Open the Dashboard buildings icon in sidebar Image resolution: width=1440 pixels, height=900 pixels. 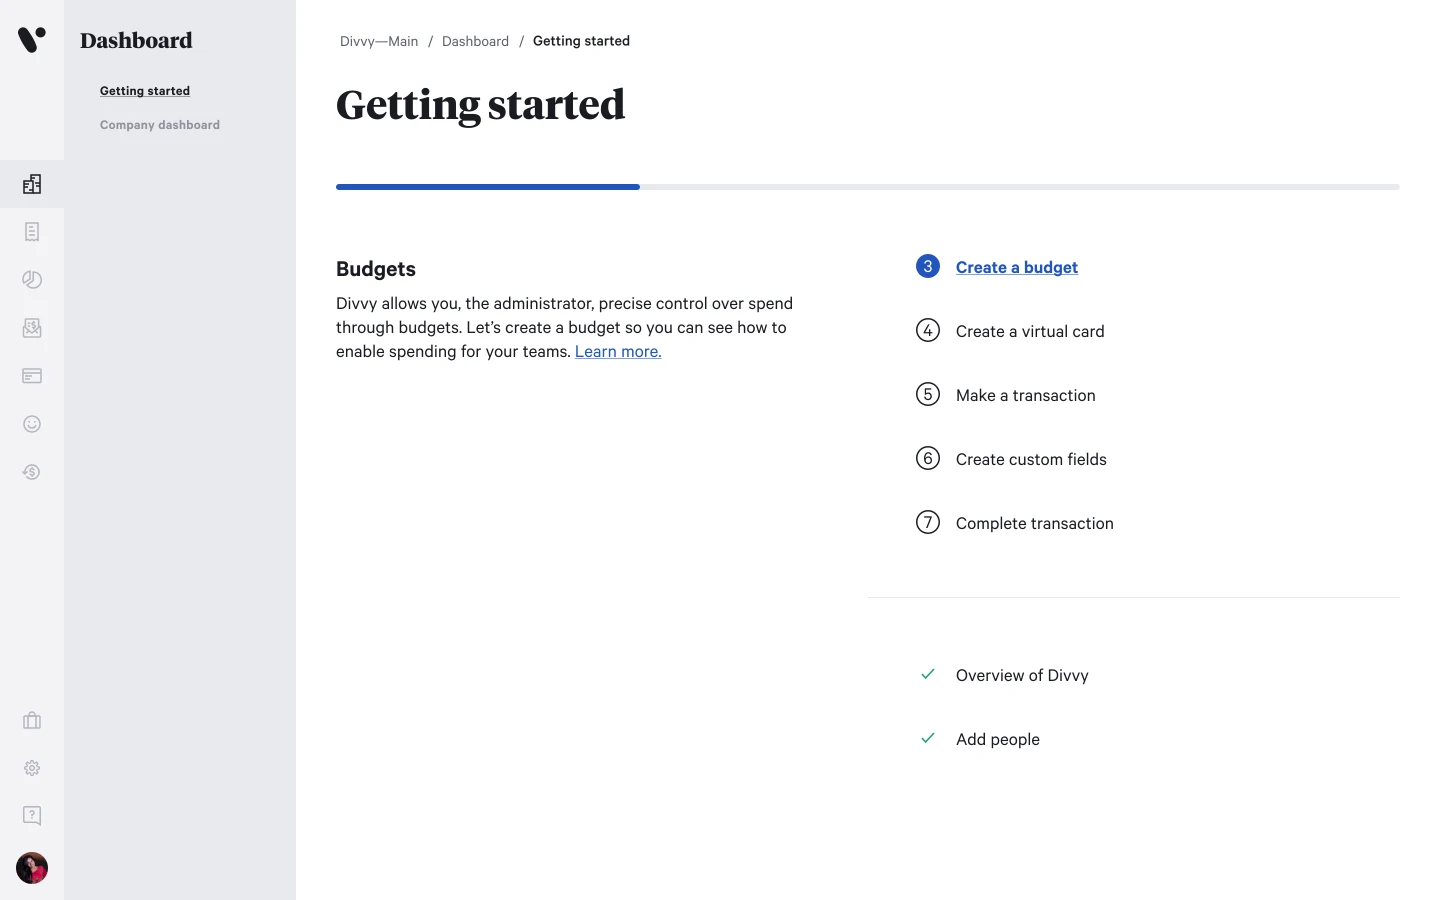[32, 184]
